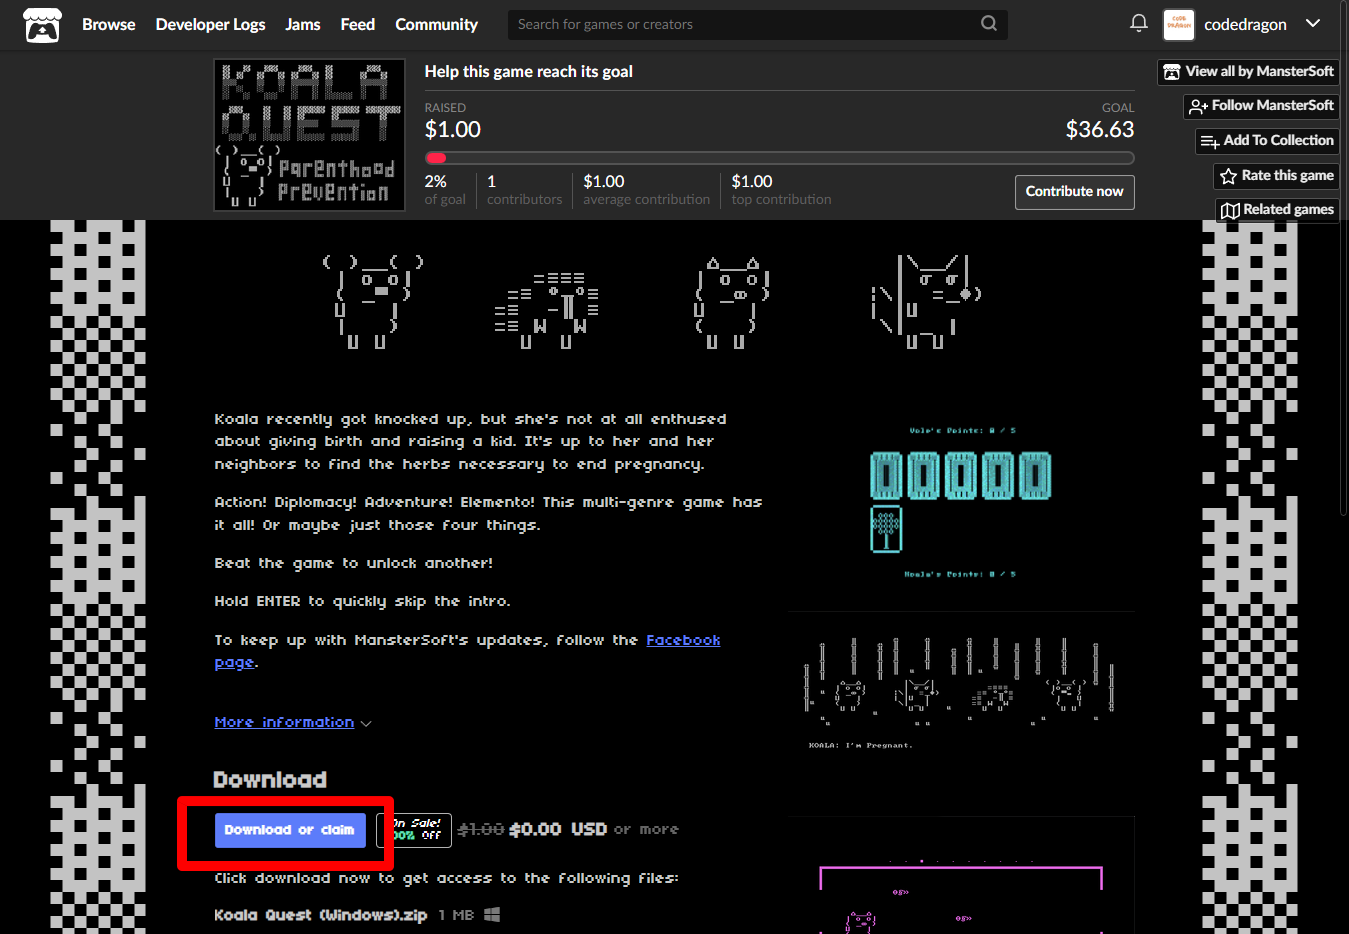The image size is (1349, 934).
Task: Click the $1.00 raised amount
Action: [x=453, y=129]
